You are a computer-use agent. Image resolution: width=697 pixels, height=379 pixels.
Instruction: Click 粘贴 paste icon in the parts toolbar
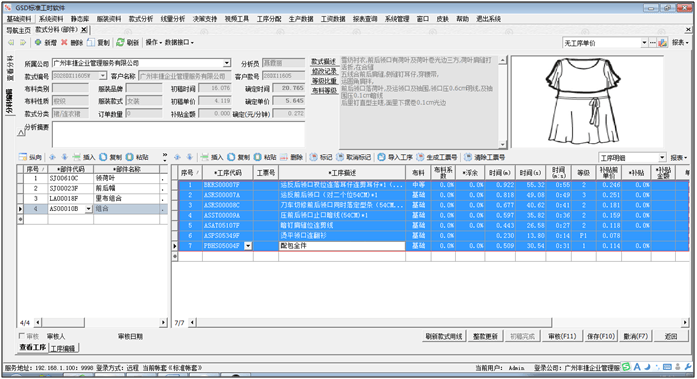(x=130, y=157)
